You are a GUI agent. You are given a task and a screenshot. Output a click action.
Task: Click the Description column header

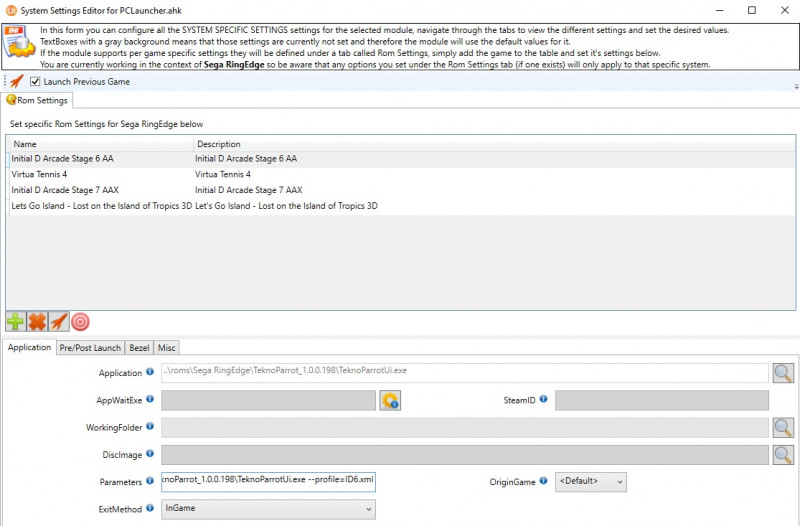[x=494, y=144]
